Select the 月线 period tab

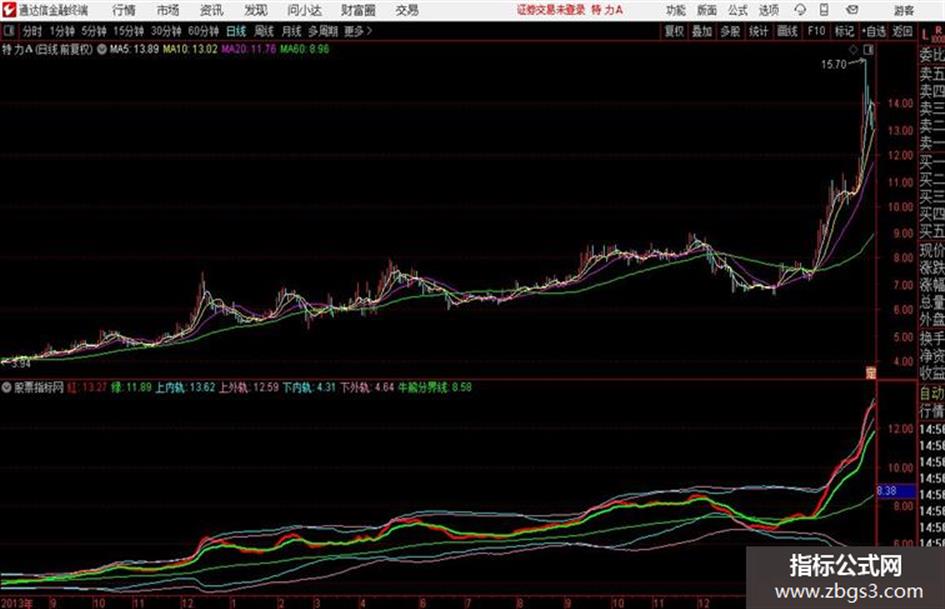click(x=292, y=31)
